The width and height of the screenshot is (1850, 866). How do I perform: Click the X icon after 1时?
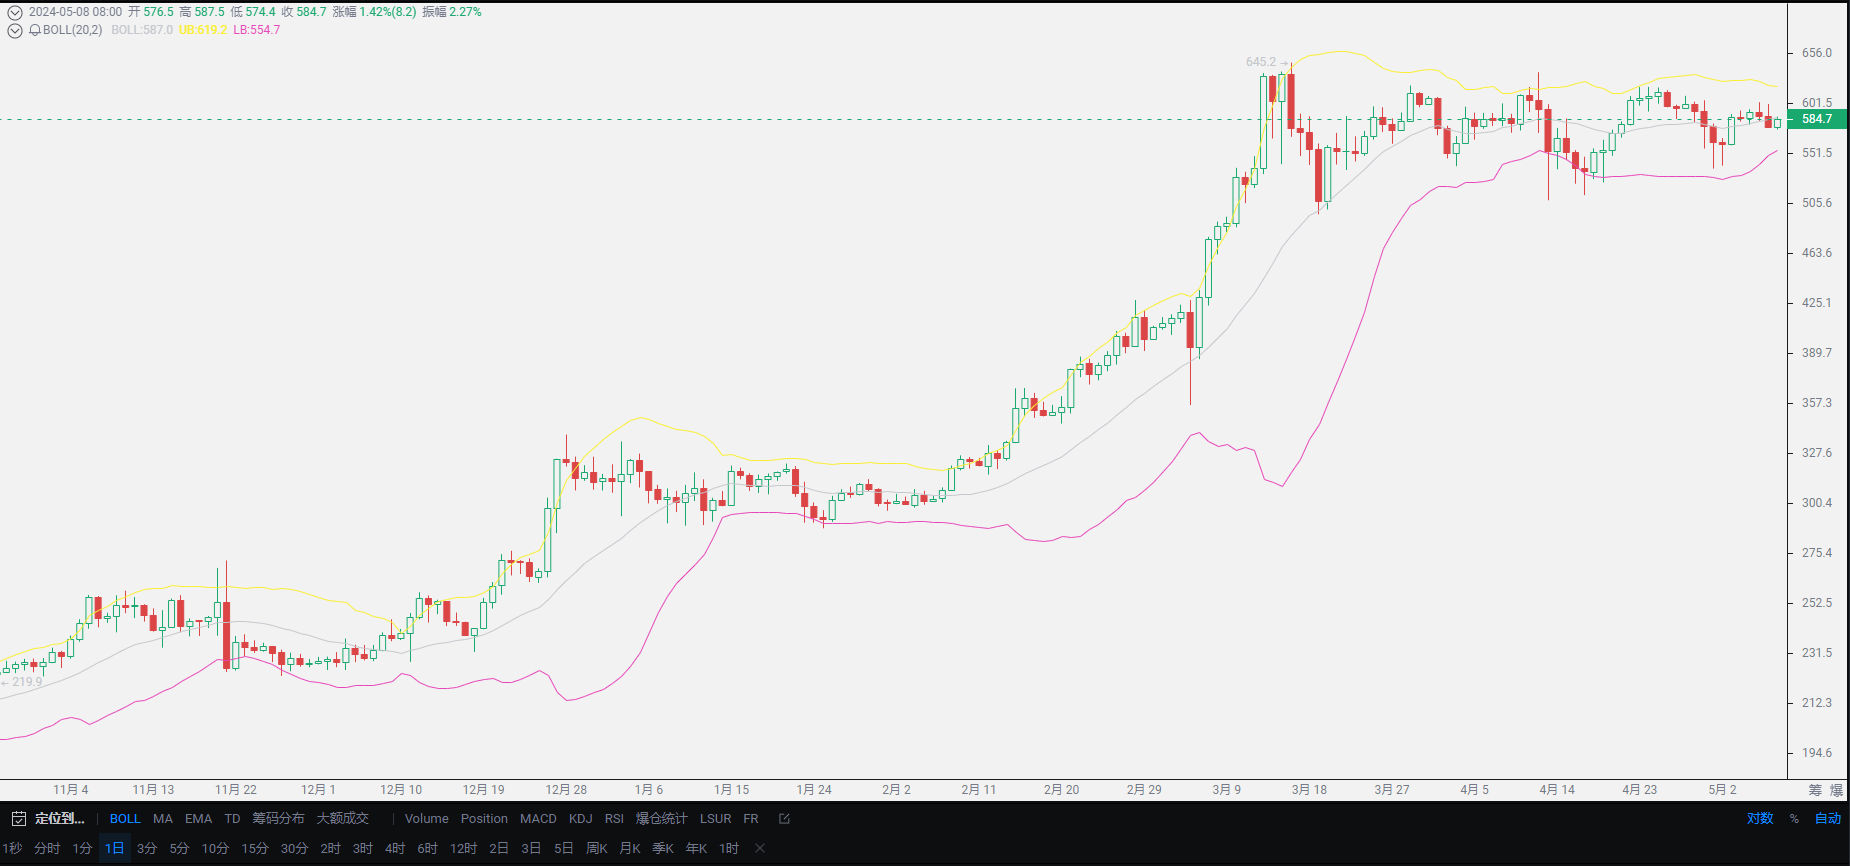(760, 848)
